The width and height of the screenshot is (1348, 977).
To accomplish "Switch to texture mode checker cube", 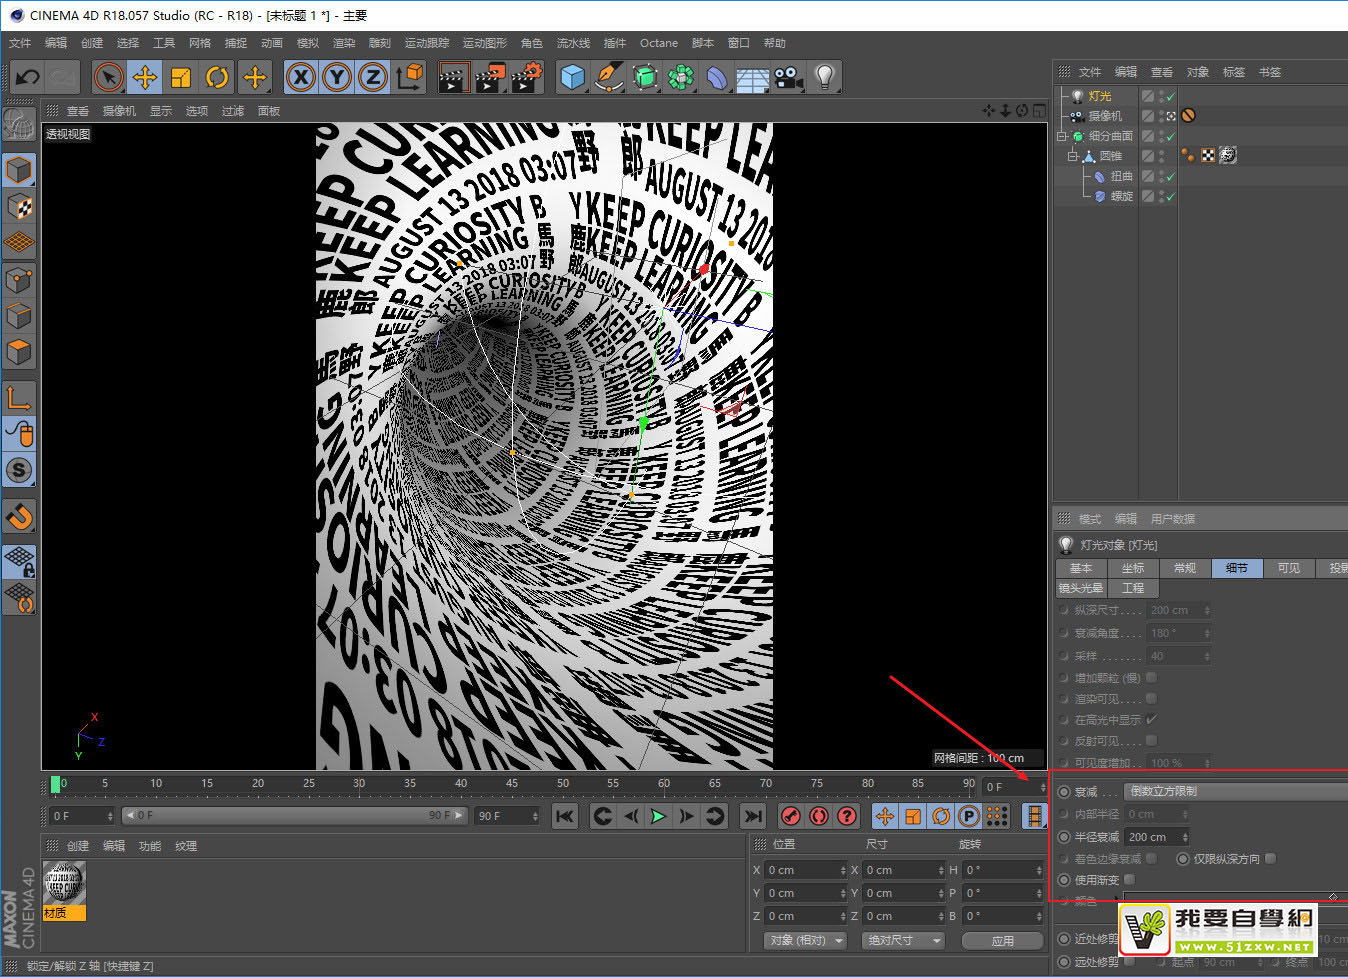I will pos(19,207).
